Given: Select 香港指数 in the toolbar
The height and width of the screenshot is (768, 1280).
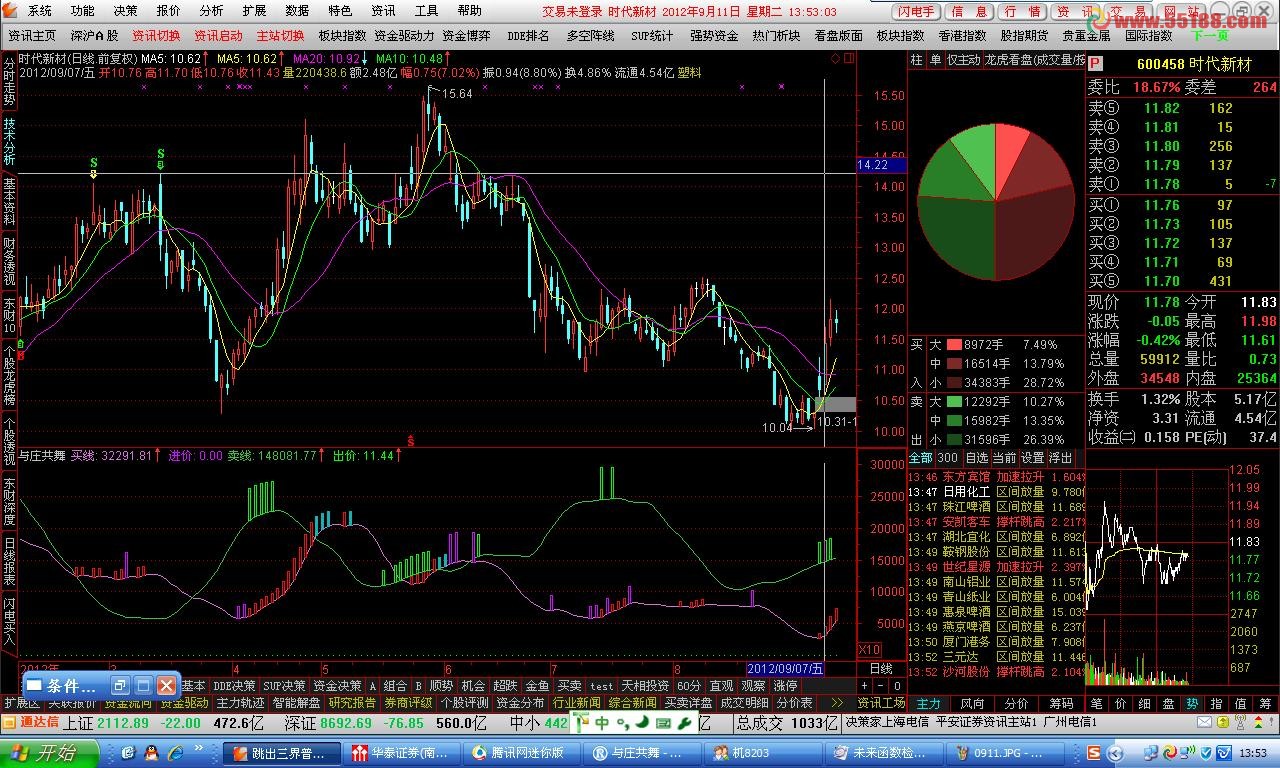Looking at the screenshot, I should point(962,35).
